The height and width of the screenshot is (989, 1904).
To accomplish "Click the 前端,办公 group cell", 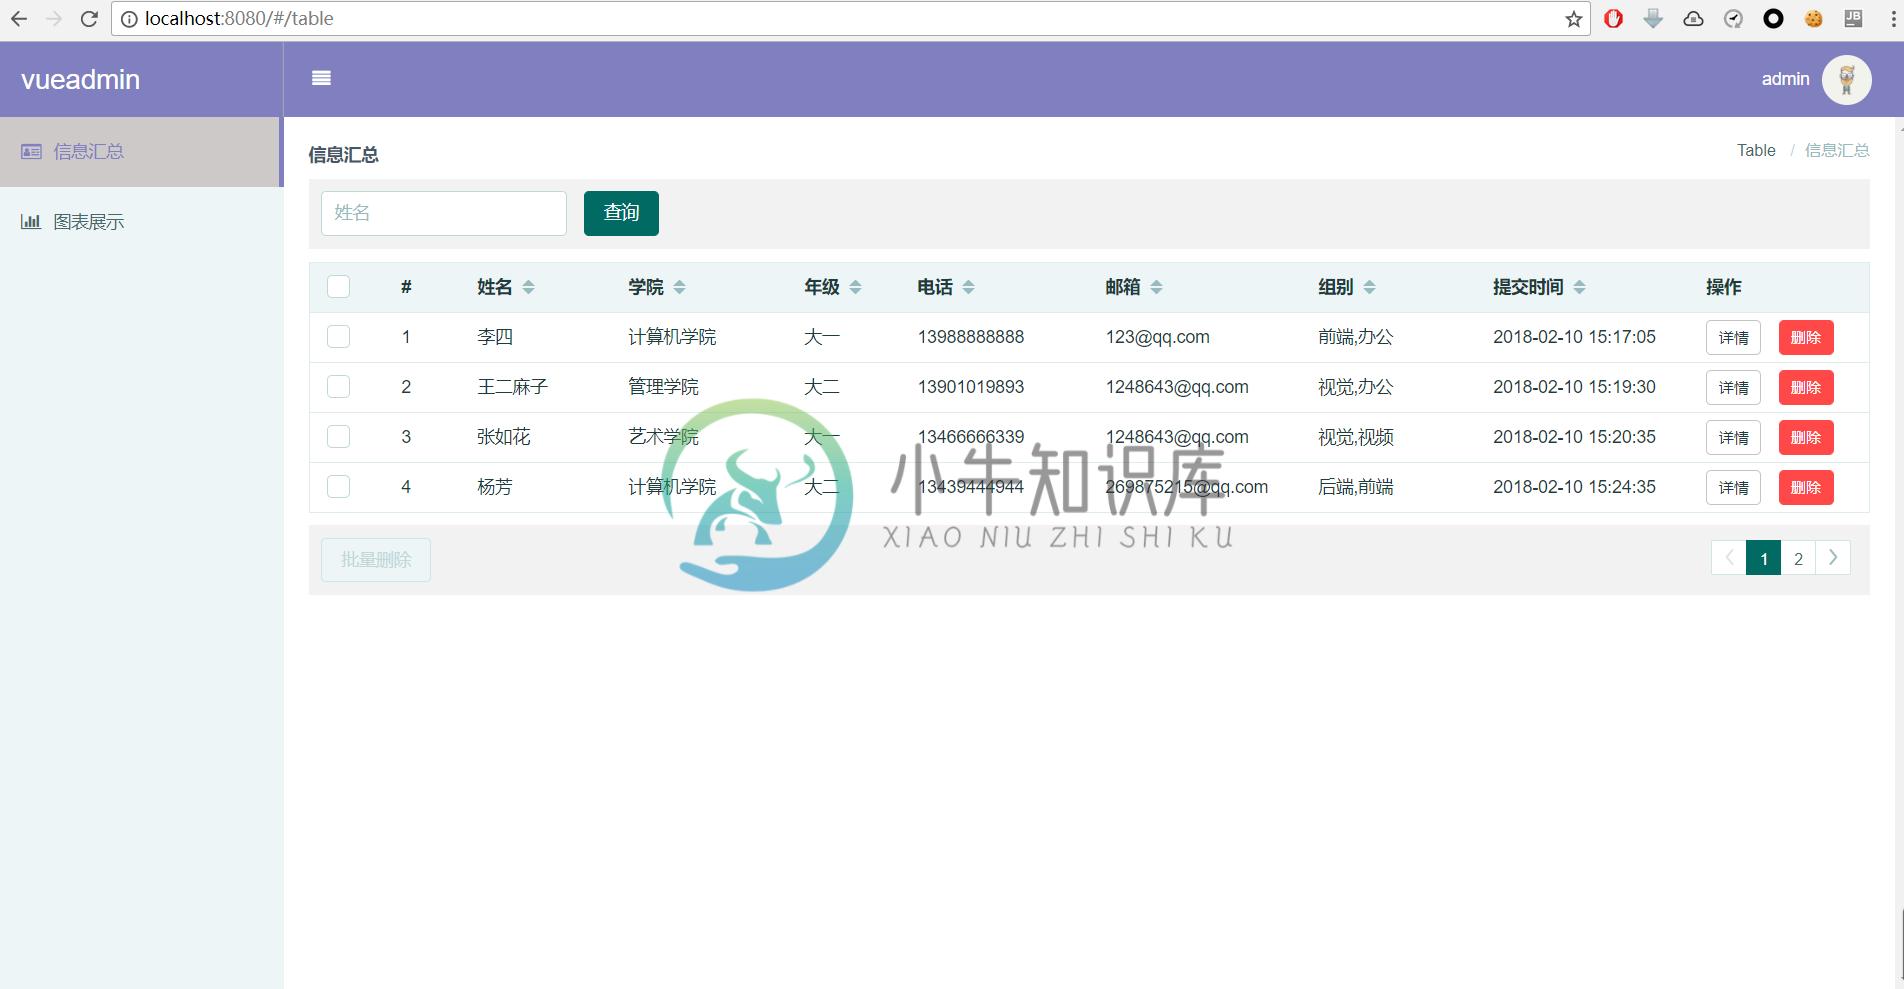I will [x=1355, y=337].
